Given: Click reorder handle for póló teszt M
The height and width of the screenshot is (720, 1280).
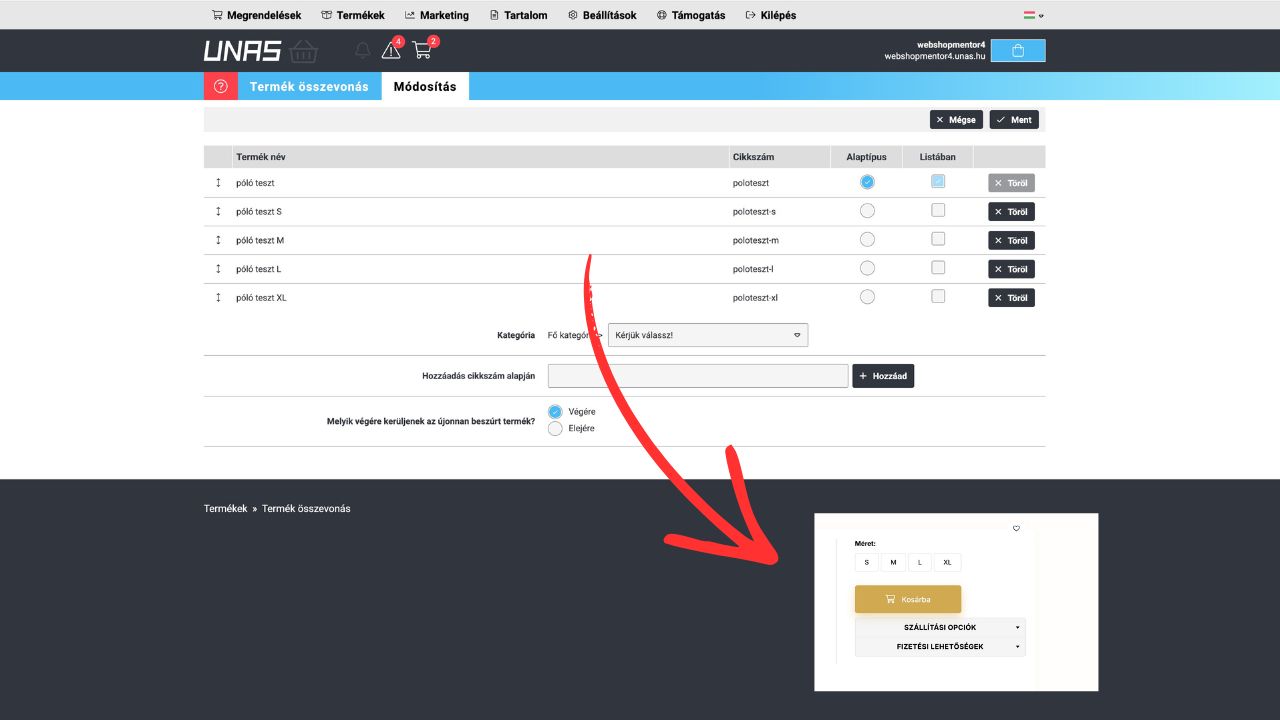Looking at the screenshot, I should coord(218,240).
